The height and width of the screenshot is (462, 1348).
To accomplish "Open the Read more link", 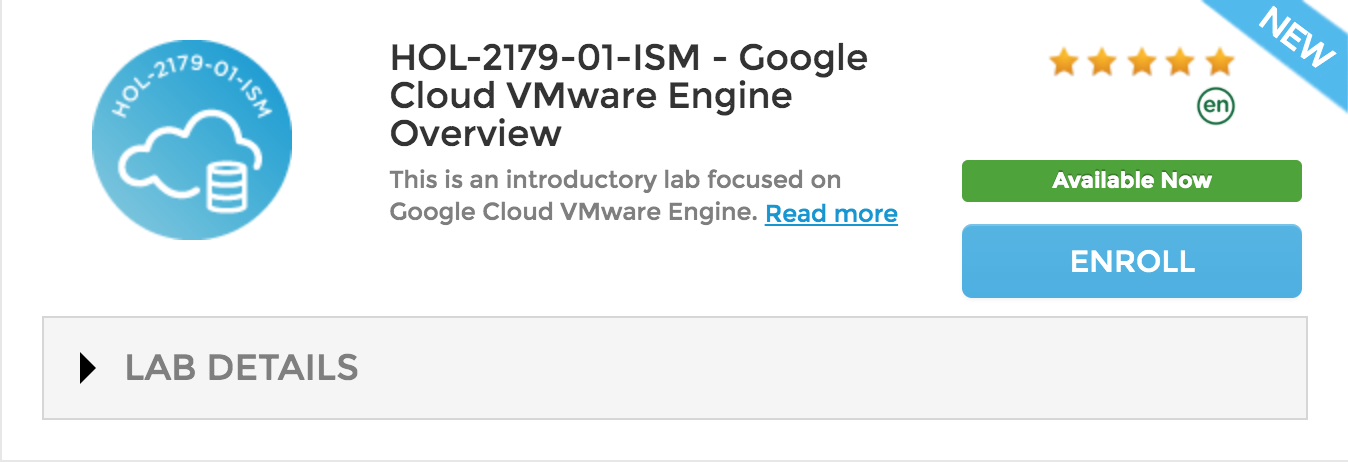I will point(831,214).
